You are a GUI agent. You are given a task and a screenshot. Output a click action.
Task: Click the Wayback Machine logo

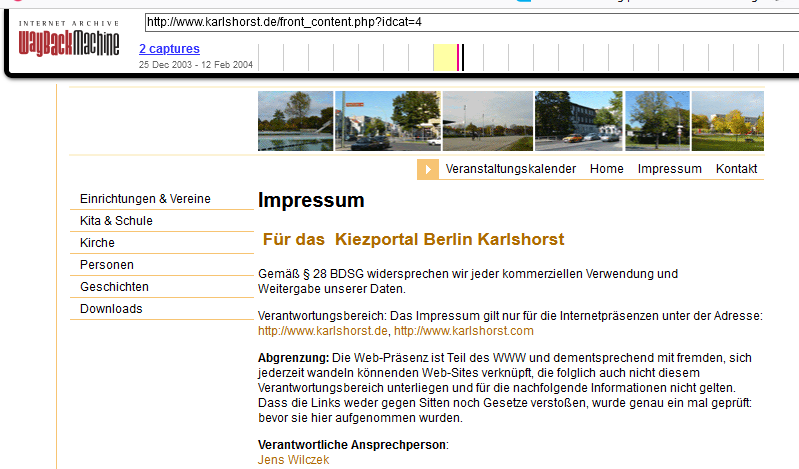[69, 39]
